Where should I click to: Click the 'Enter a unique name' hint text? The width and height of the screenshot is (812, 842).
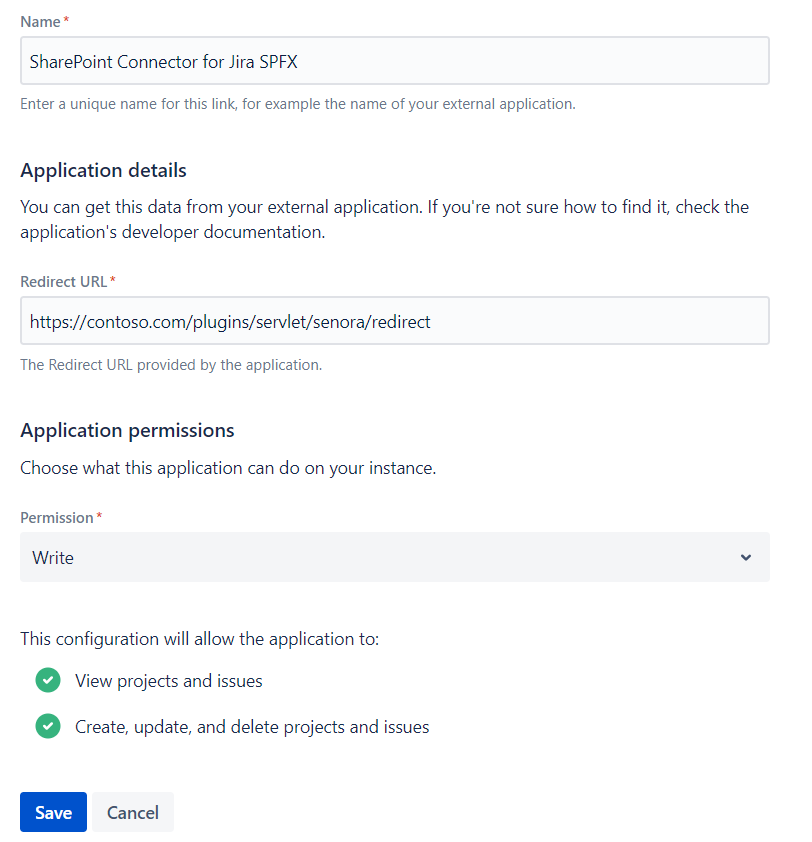[x=297, y=104]
